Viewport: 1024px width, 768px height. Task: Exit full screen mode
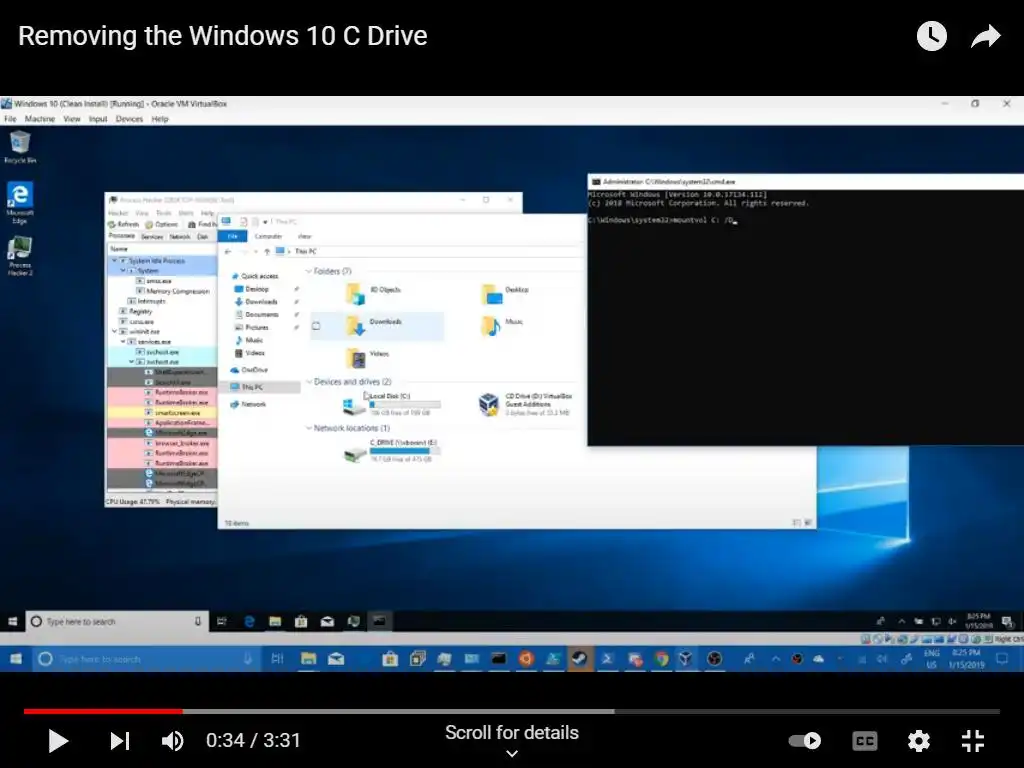point(973,741)
